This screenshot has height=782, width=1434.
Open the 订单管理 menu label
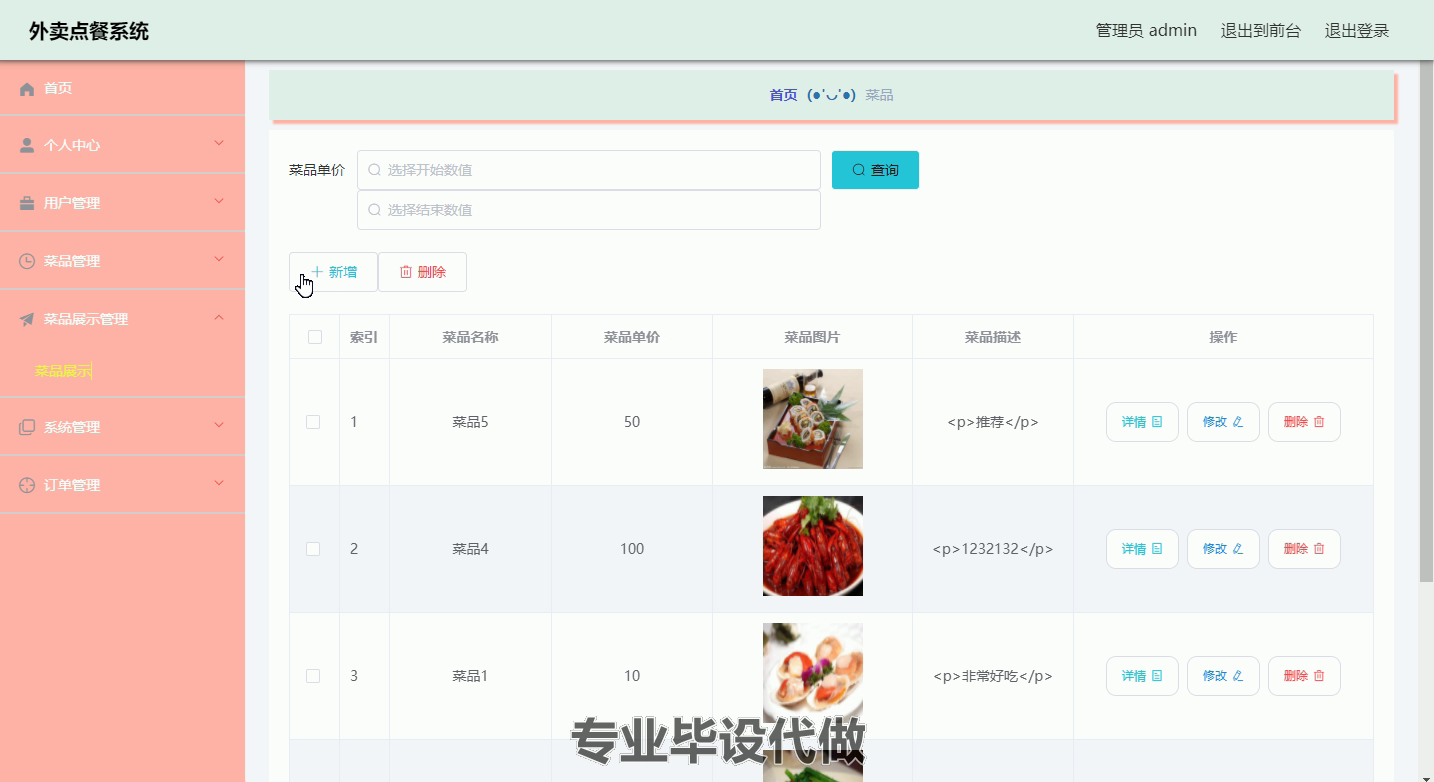coord(72,485)
